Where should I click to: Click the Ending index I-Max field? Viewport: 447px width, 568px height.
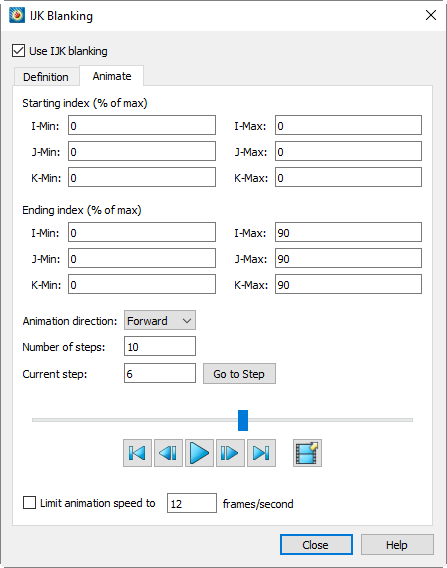pos(348,232)
